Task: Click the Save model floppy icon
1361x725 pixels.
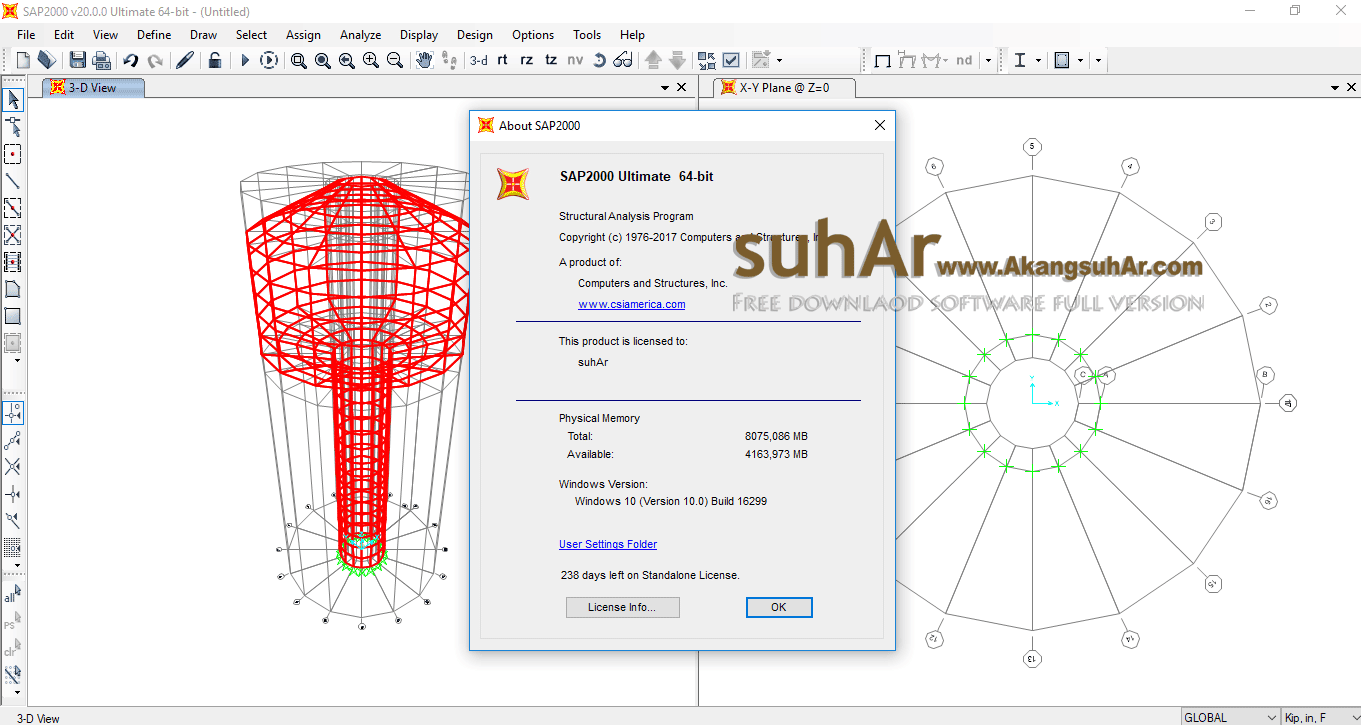Action: pyautogui.click(x=77, y=60)
